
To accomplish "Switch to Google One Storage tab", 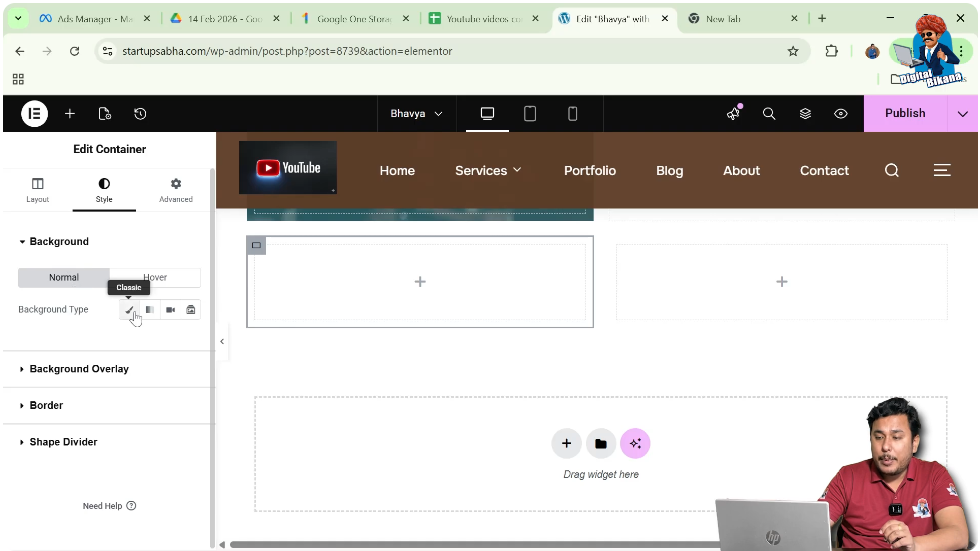I will pyautogui.click(x=354, y=19).
